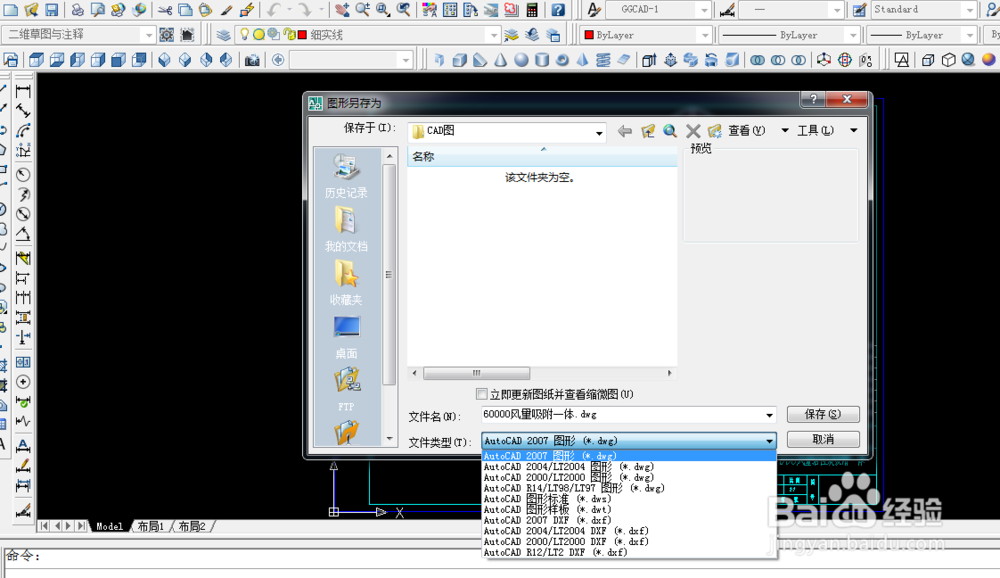The height and width of the screenshot is (578, 1000).
Task: Click the Match Properties brush icon
Action: click(x=226, y=10)
